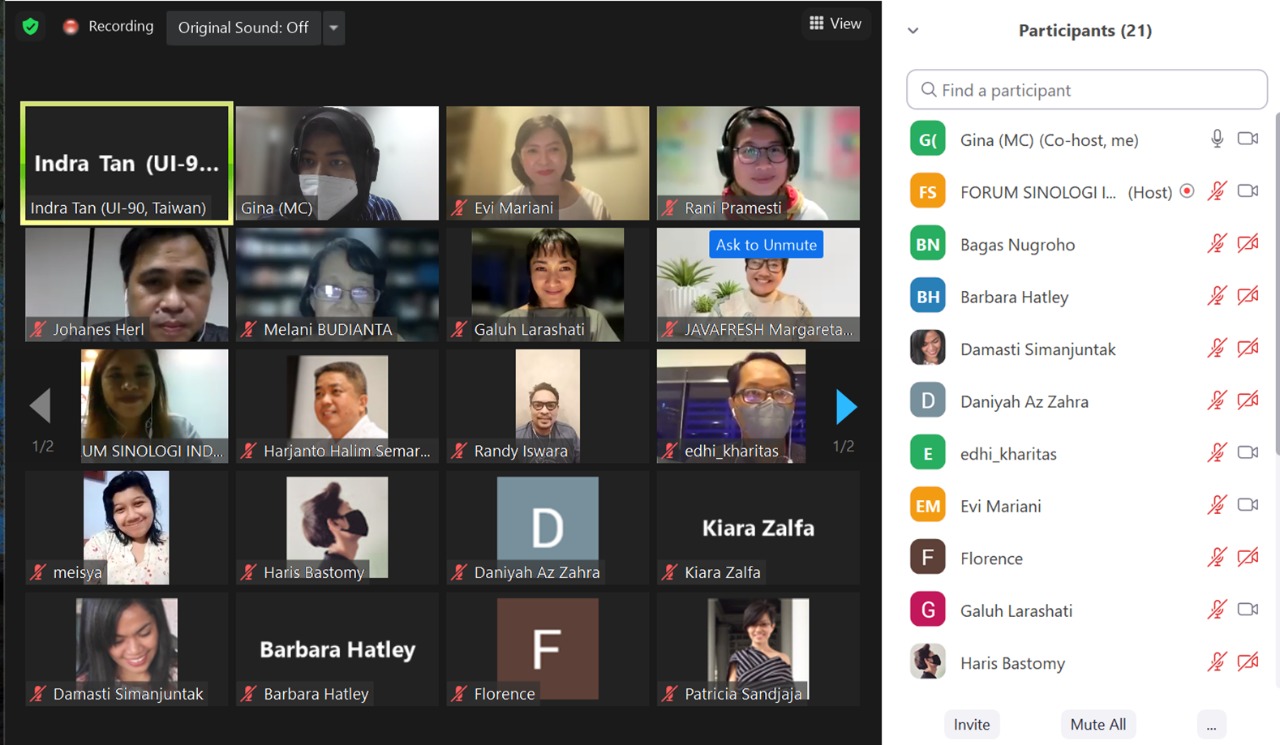This screenshot has height=745, width=1280.
Task: Click the microphone icon next to Gina (MC)
Action: click(x=1217, y=139)
